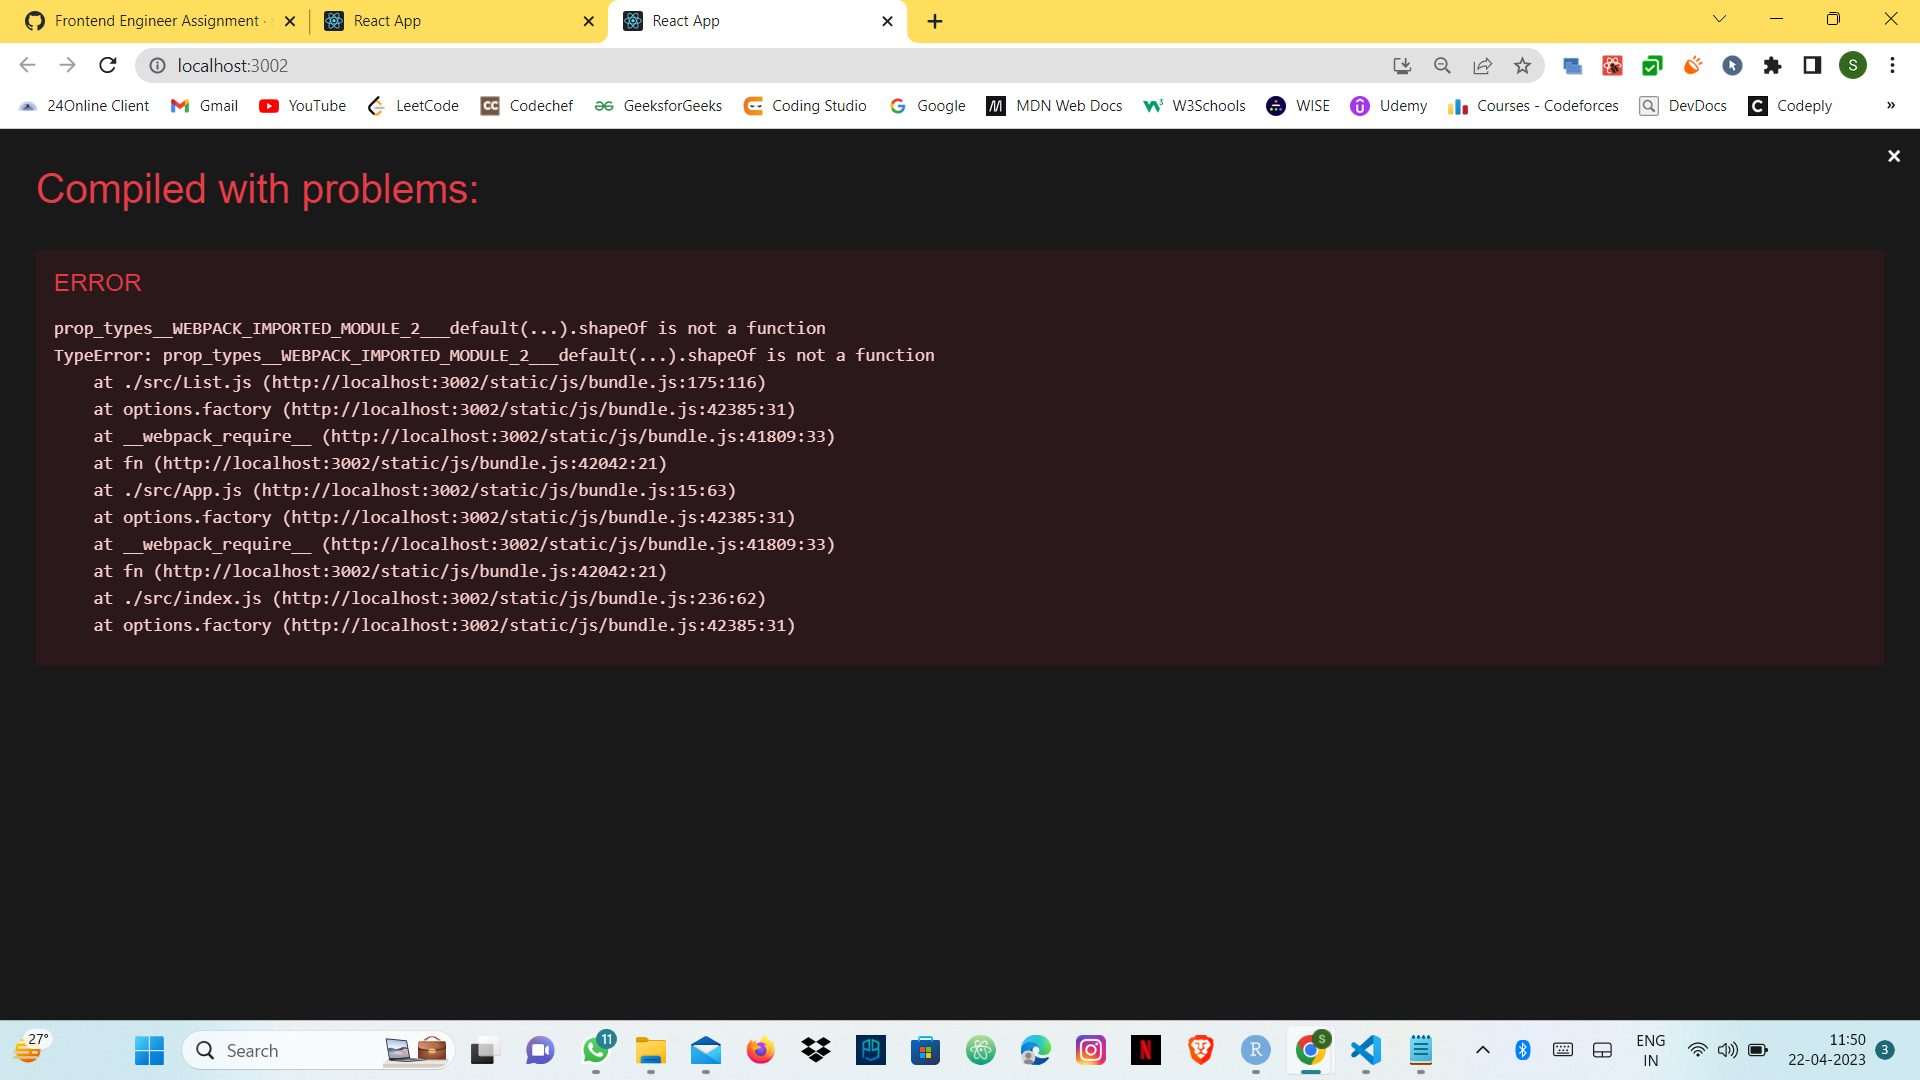Share the current page via share icon

point(1482,65)
